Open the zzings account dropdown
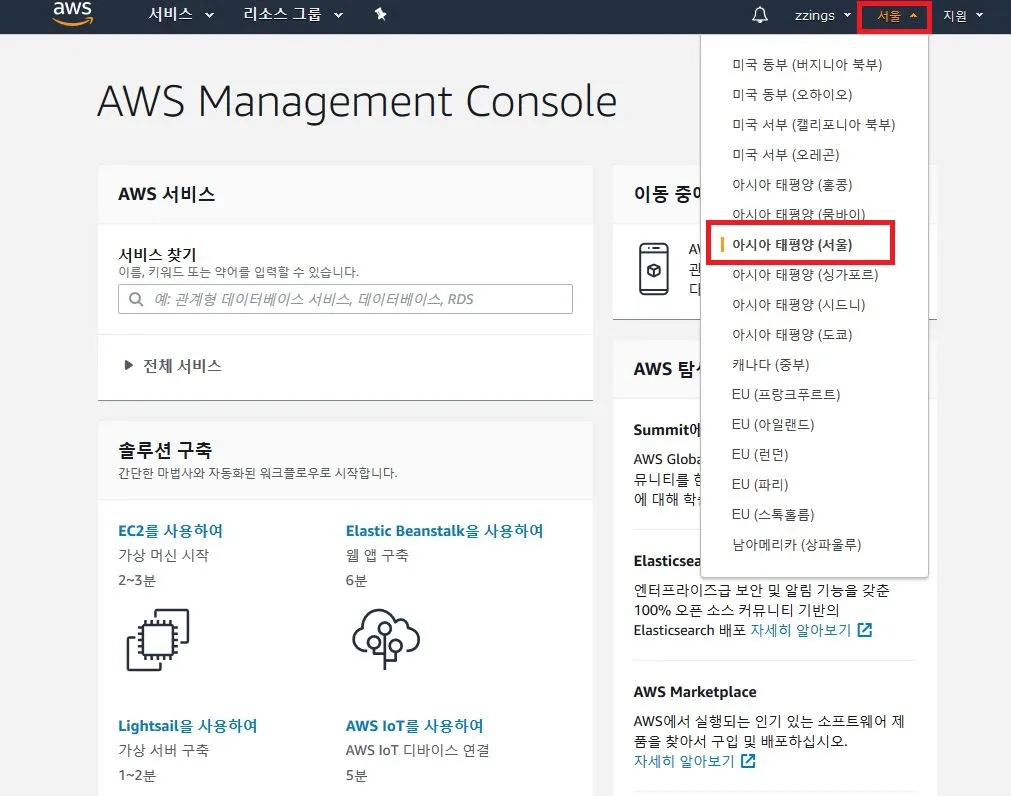Viewport: 1011px width, 796px height. click(x=823, y=15)
